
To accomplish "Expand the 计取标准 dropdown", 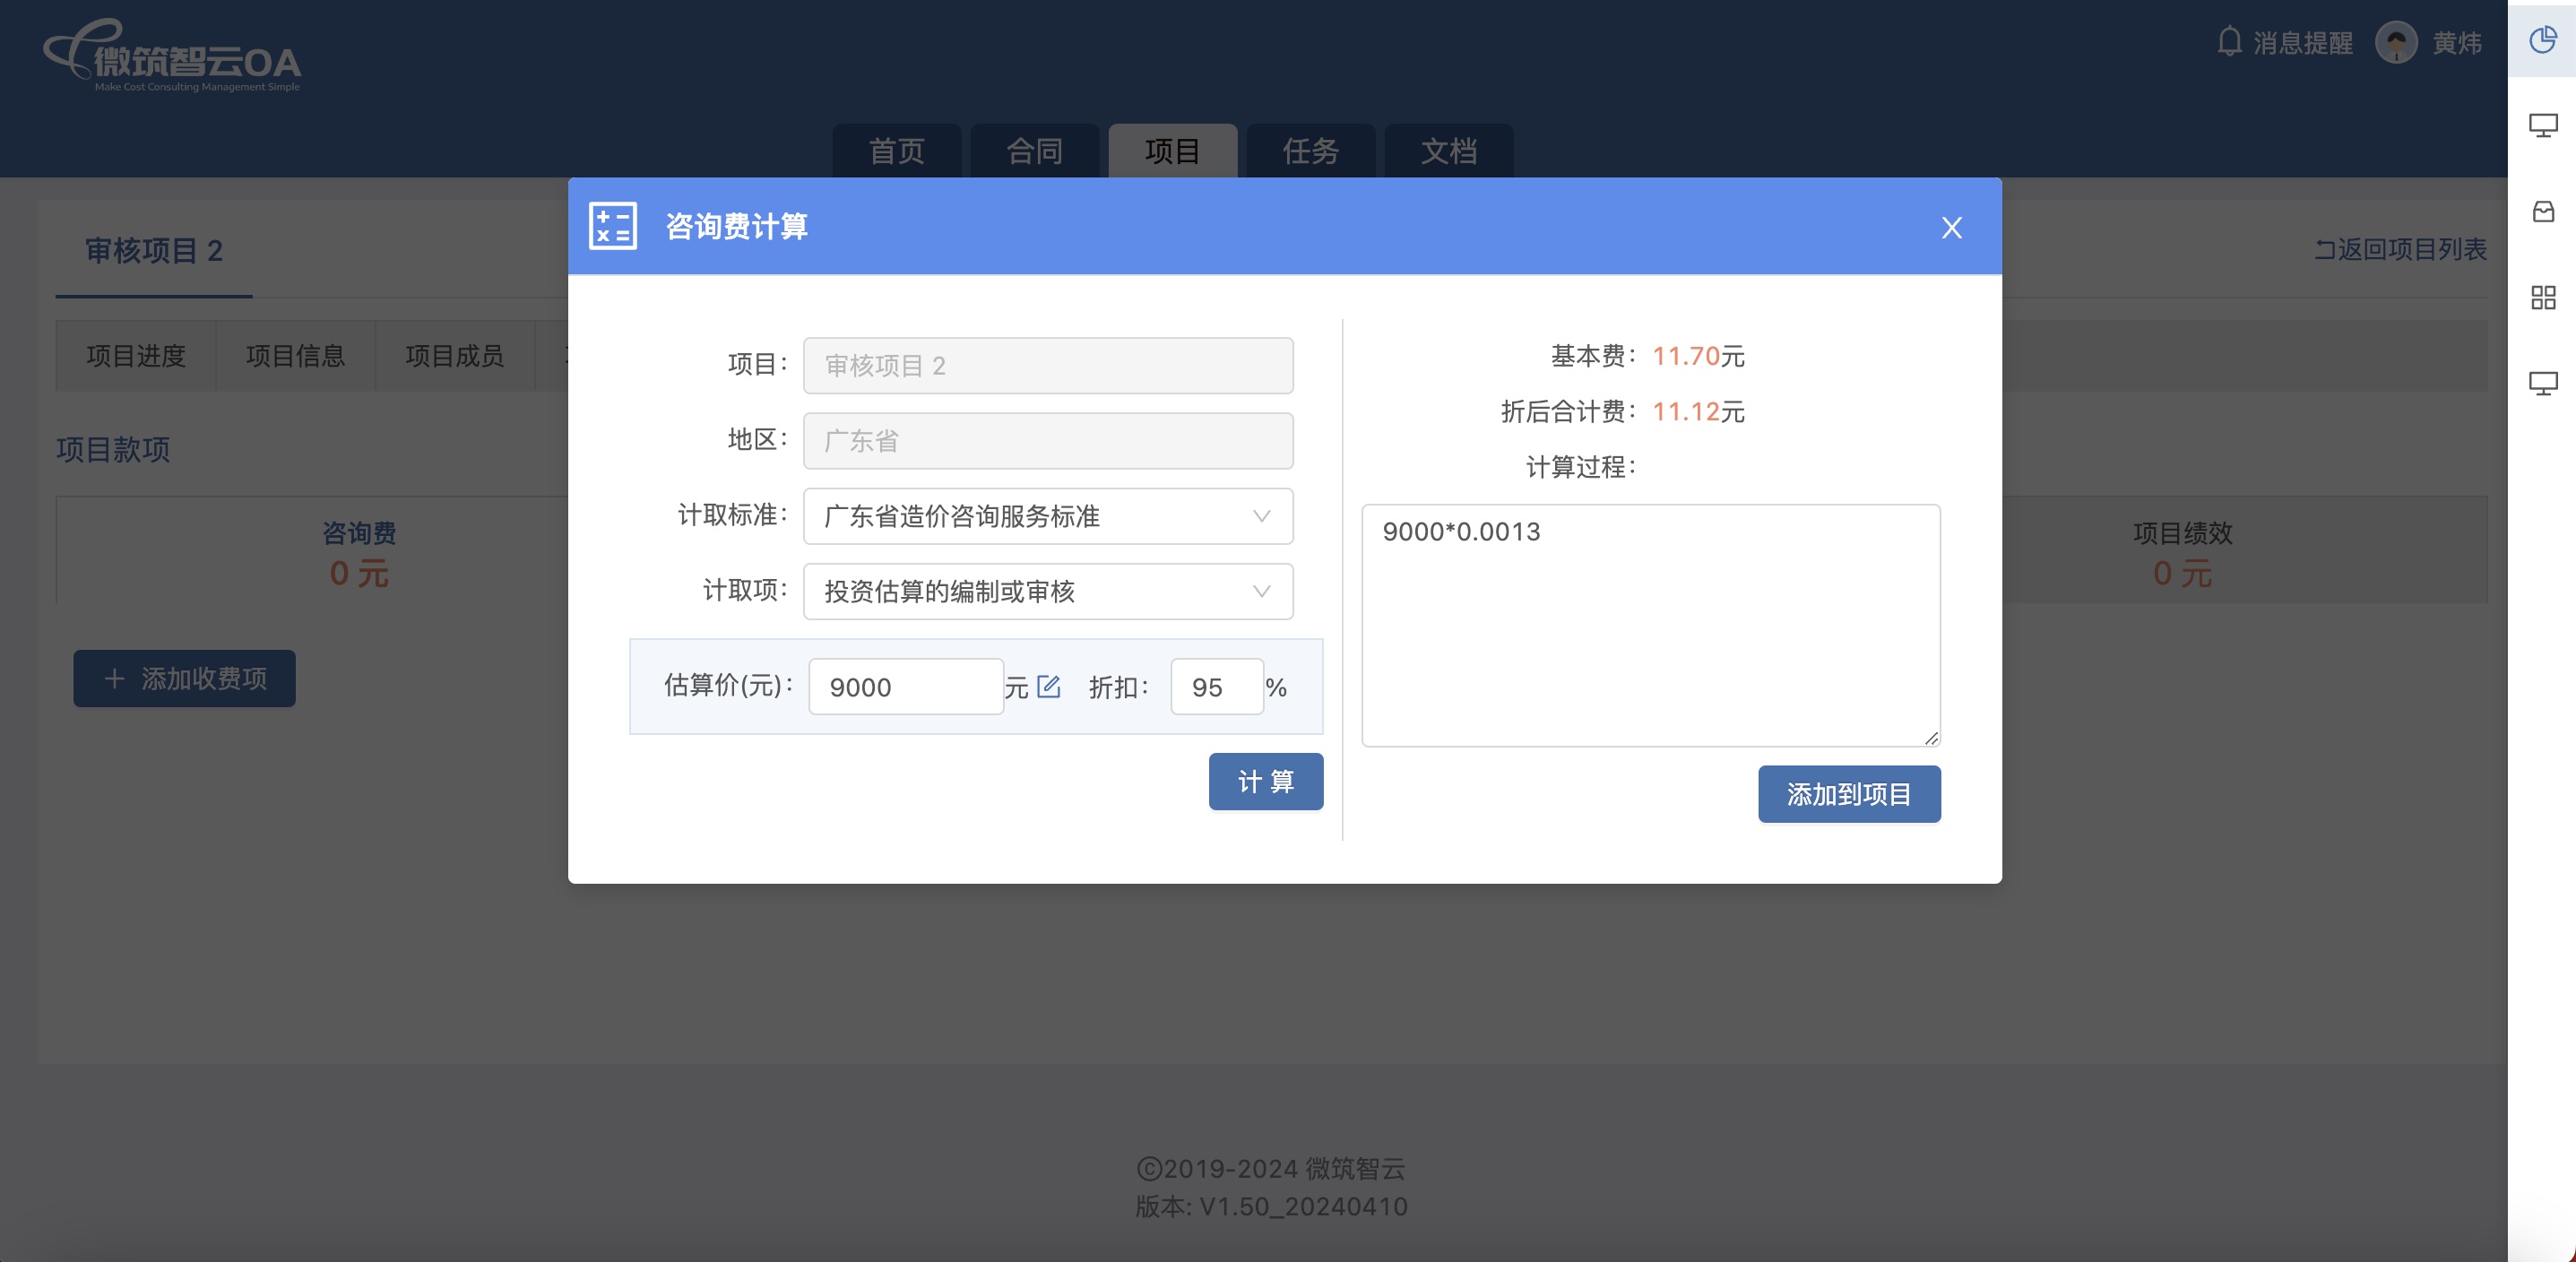I will point(1047,516).
